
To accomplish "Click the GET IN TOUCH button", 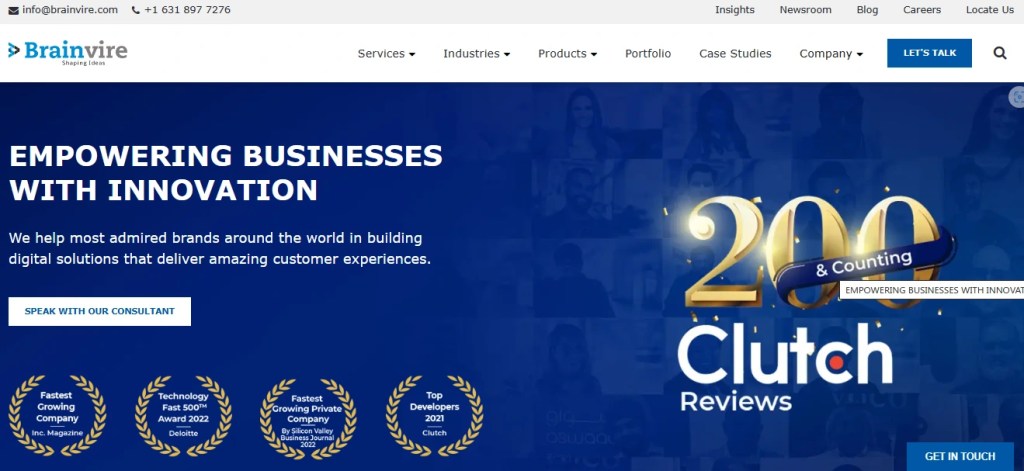I will 960,457.
